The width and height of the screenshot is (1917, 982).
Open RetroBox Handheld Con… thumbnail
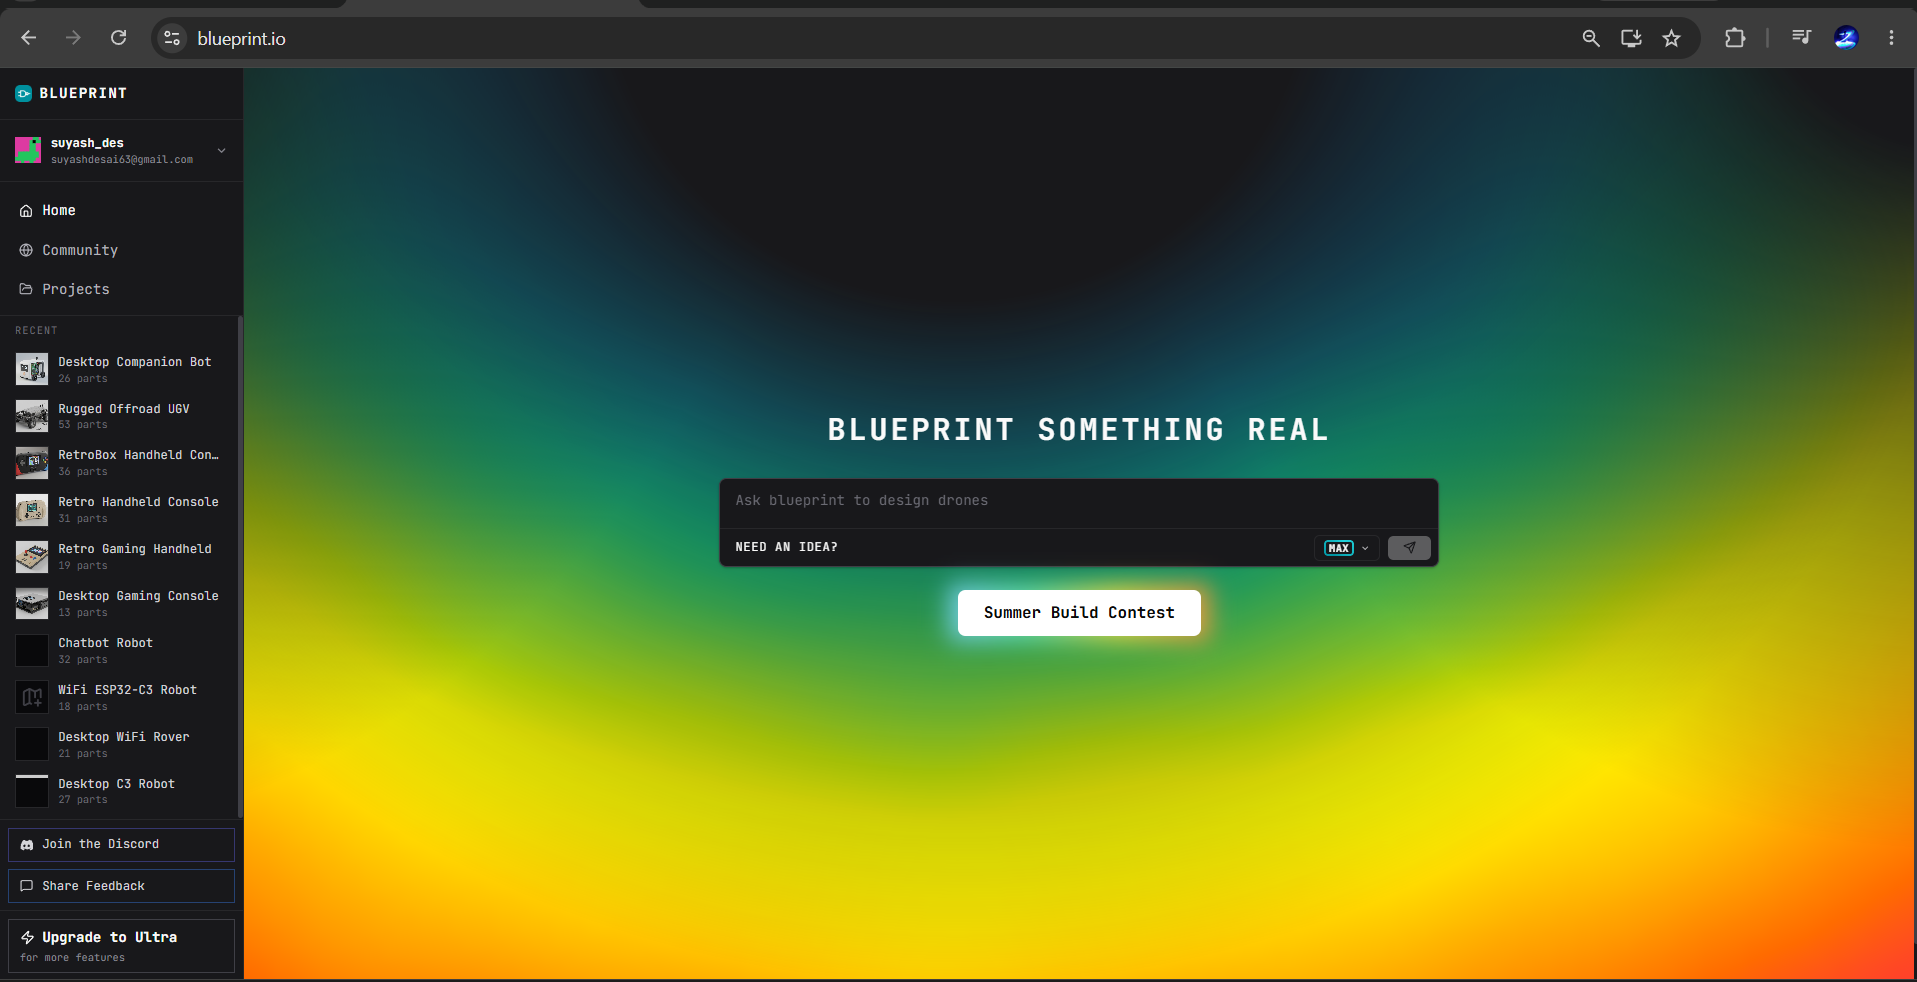click(32, 463)
